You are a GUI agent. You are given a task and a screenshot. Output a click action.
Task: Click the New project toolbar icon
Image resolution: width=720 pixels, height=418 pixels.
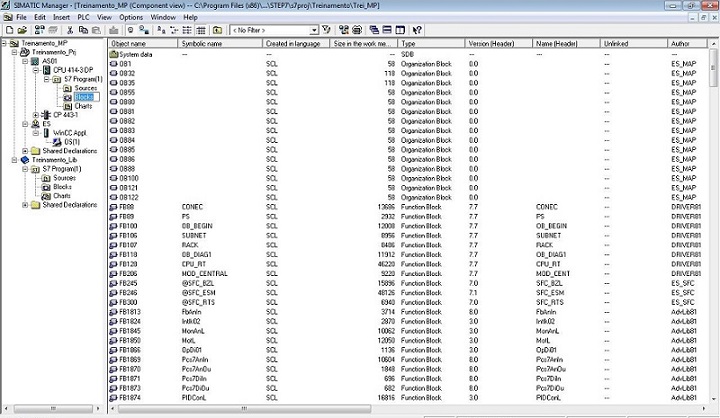9,30
